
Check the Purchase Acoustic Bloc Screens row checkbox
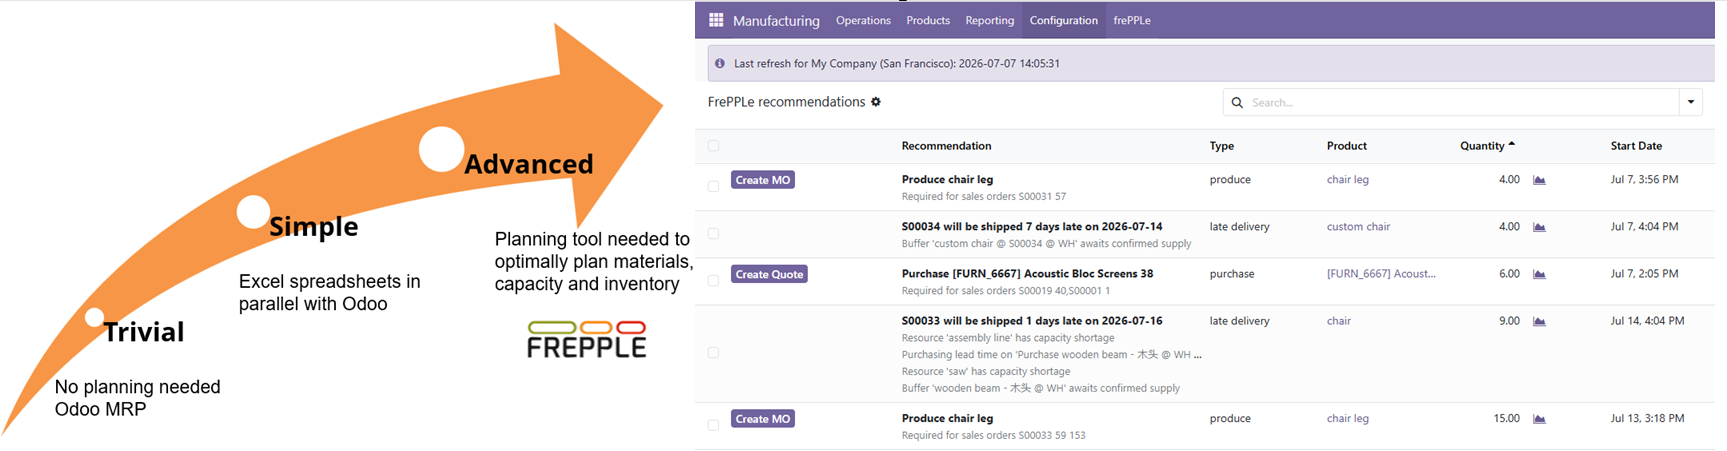(713, 281)
